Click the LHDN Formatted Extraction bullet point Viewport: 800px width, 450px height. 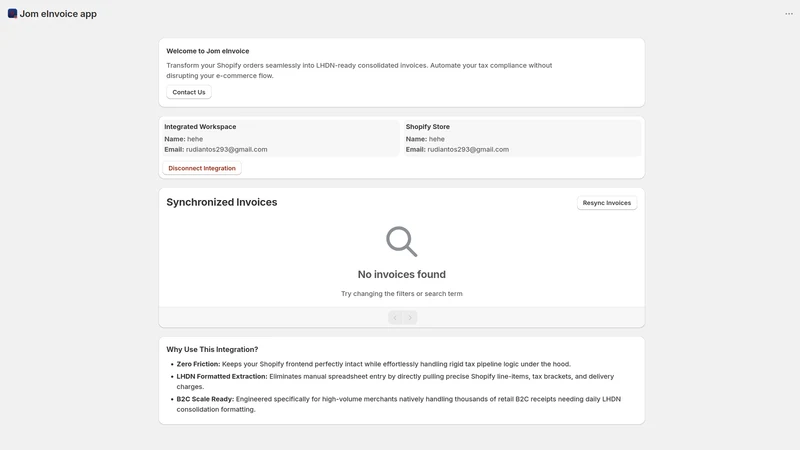[x=395, y=382]
